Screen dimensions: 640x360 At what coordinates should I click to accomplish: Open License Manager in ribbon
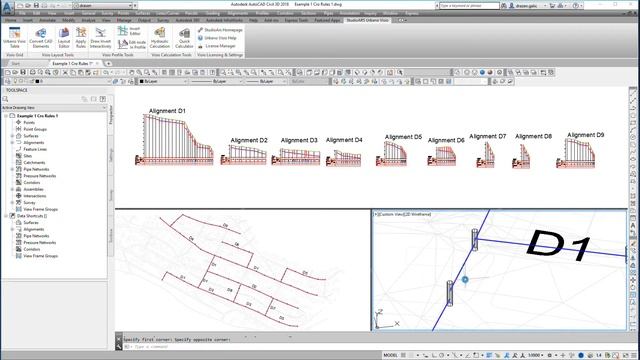pos(217,46)
